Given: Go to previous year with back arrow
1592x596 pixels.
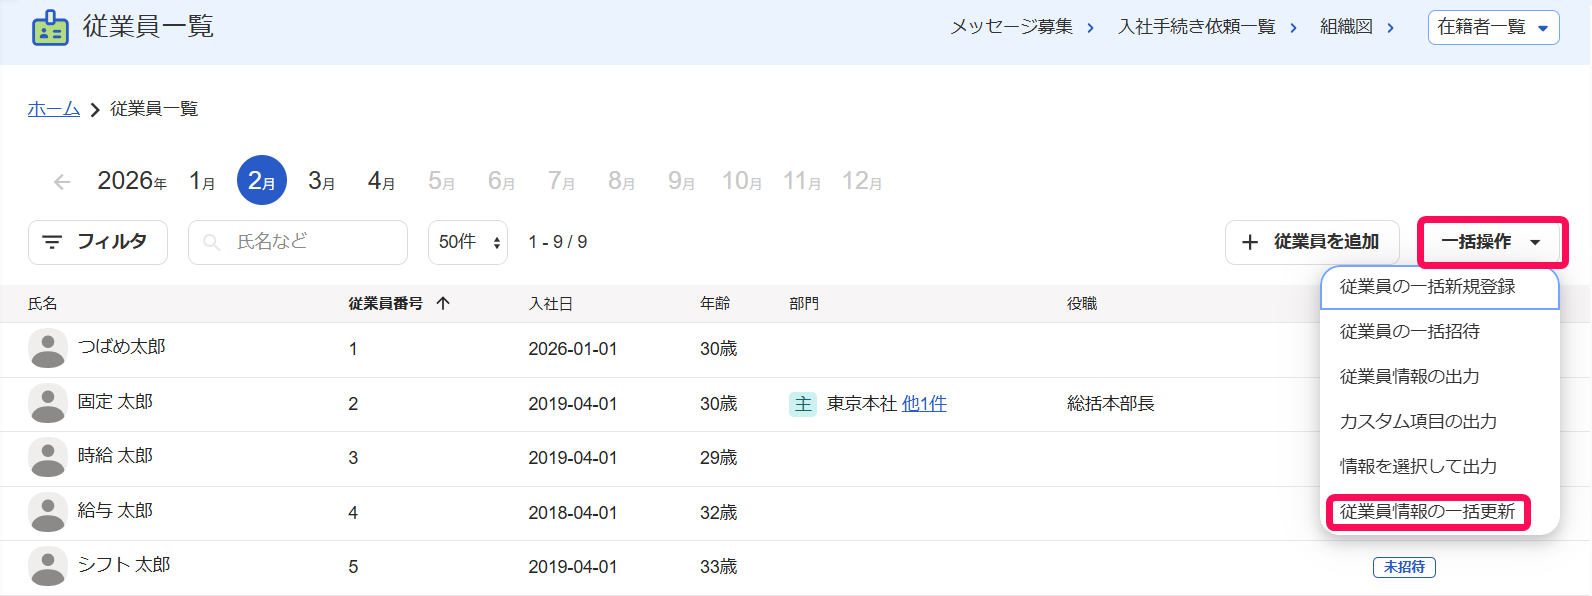Looking at the screenshot, I should tap(62, 182).
